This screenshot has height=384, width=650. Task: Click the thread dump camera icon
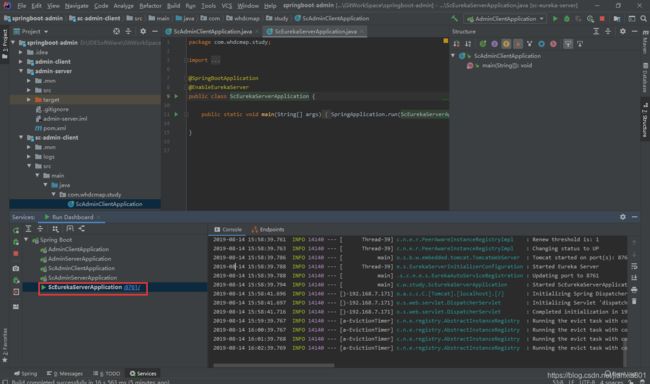[16, 268]
